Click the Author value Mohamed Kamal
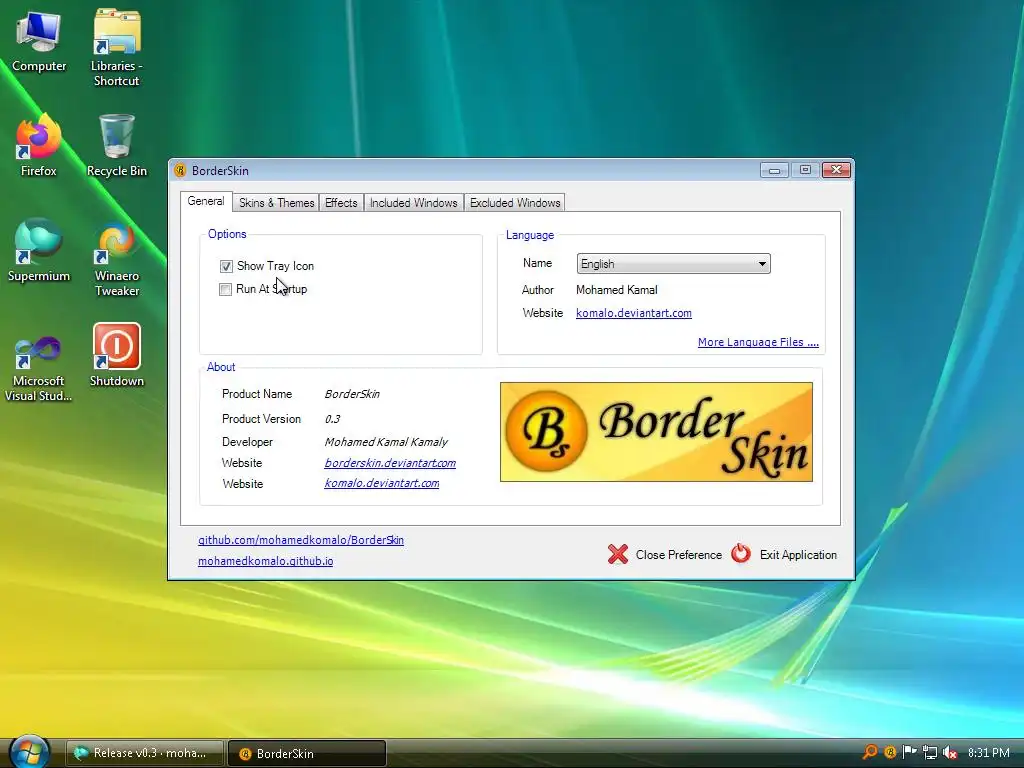 tap(616, 290)
